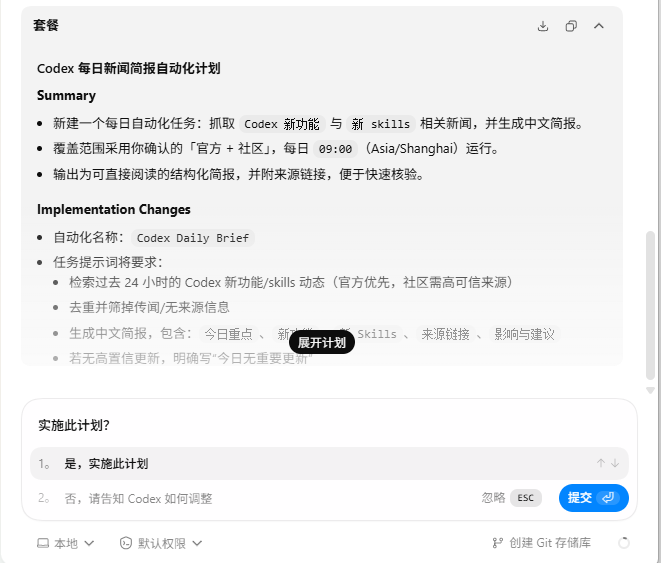Click the 展开计划 button
661x563 pixels.
tap(322, 343)
